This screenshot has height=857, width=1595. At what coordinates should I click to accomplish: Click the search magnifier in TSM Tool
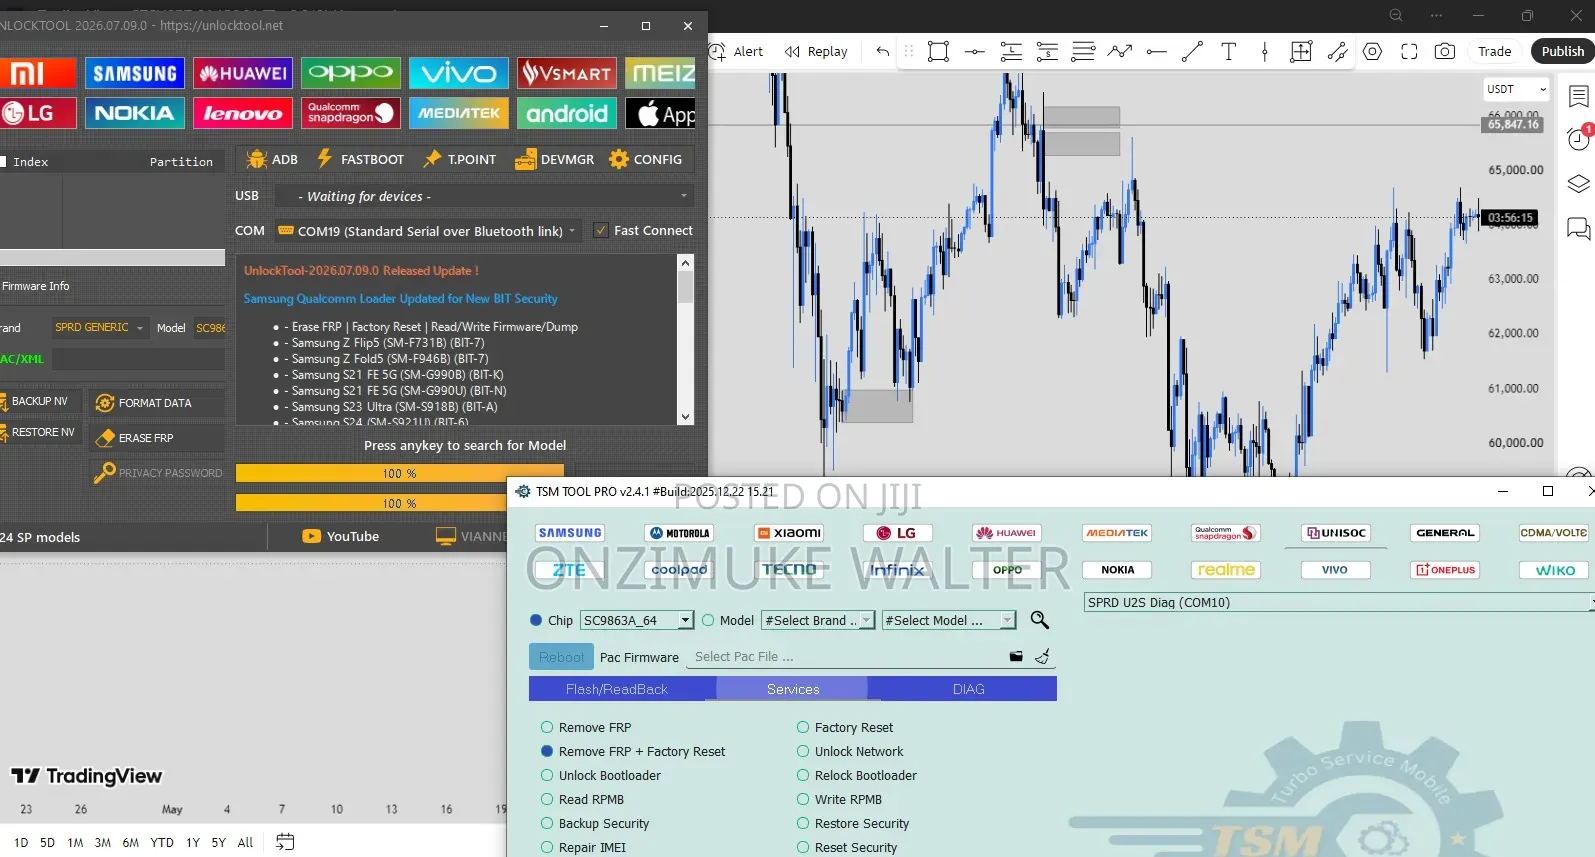coord(1040,620)
